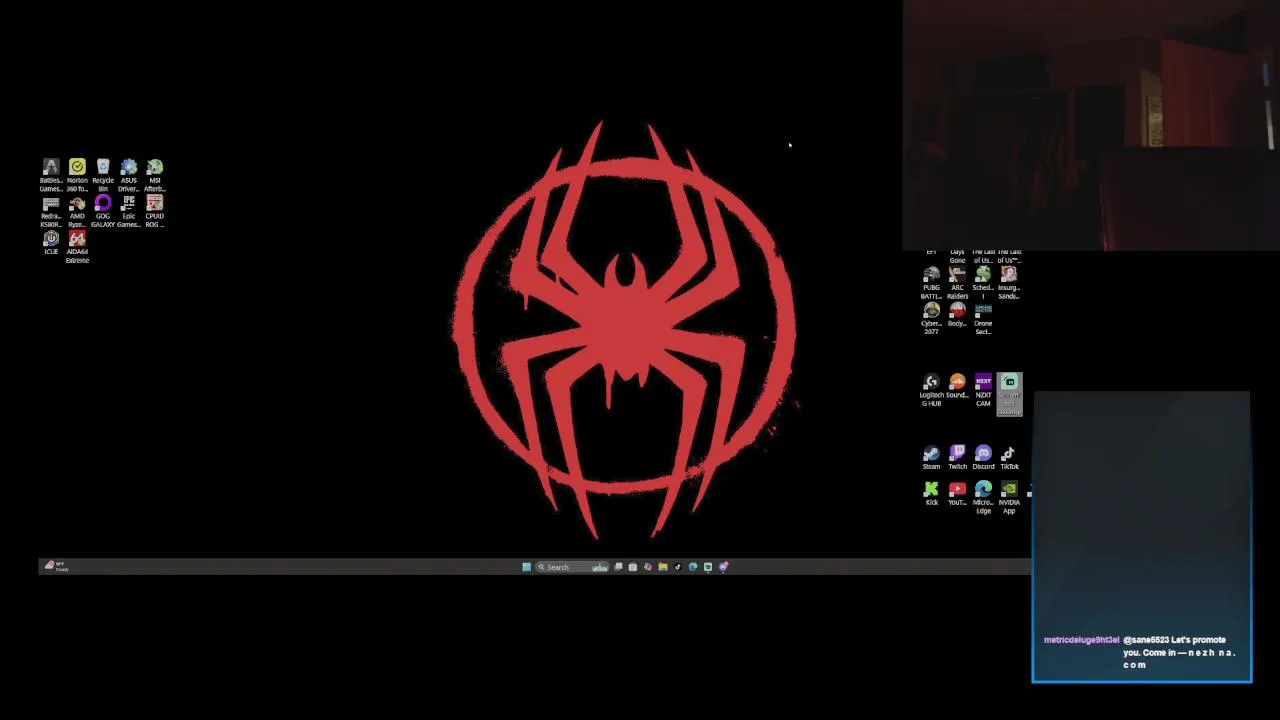The image size is (1280, 720).
Task: Launch iCUE from the desktop
Action: (x=51, y=243)
